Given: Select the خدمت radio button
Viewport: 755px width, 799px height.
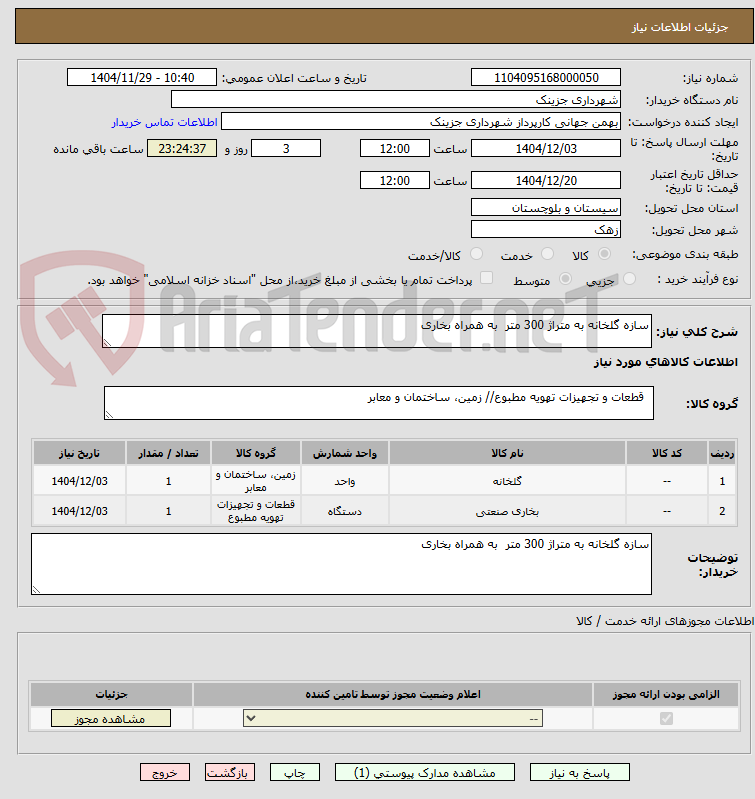Looking at the screenshot, I should click(547, 254).
